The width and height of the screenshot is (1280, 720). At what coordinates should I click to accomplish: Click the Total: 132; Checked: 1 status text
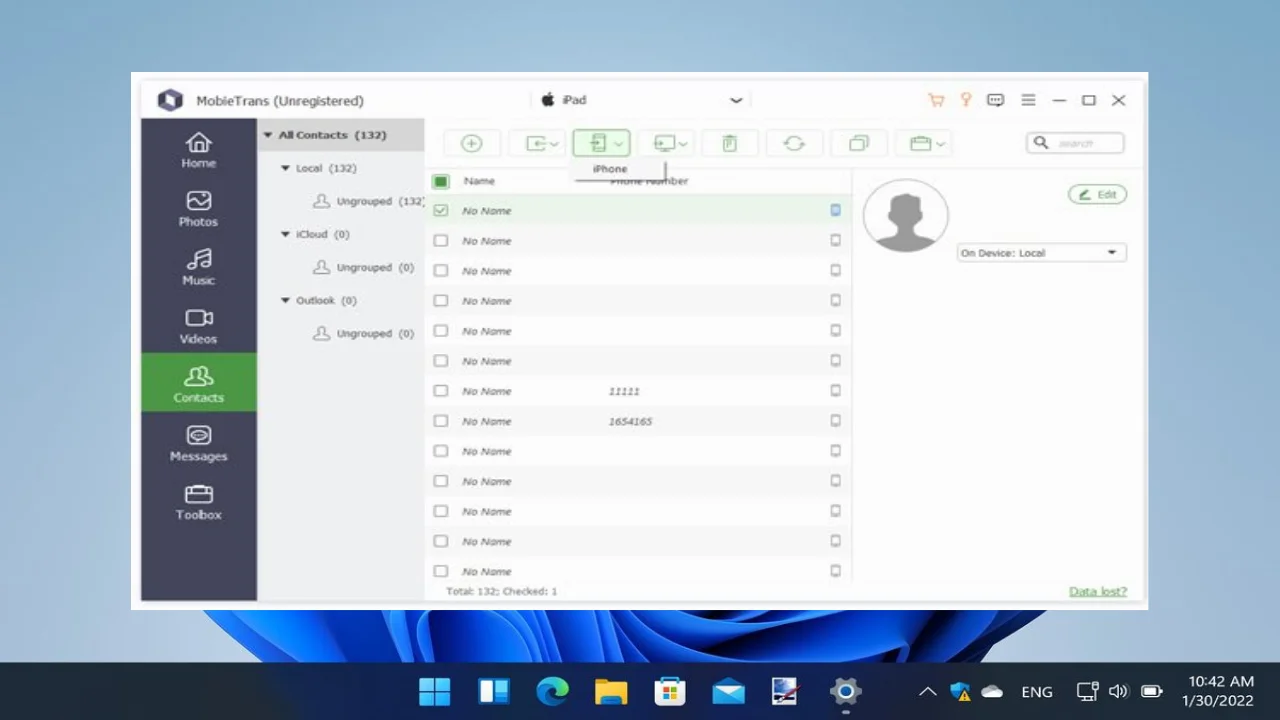[502, 591]
